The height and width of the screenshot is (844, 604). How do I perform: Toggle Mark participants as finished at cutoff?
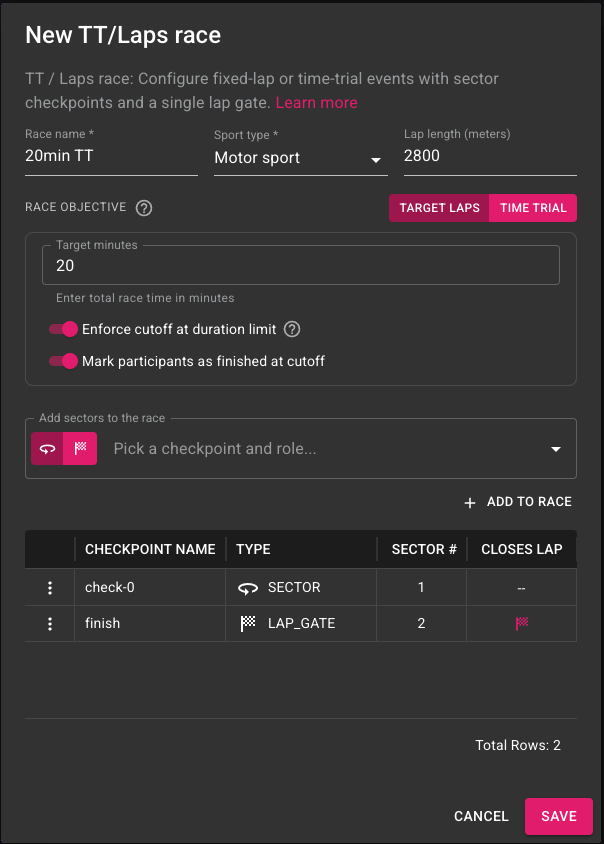[64, 361]
